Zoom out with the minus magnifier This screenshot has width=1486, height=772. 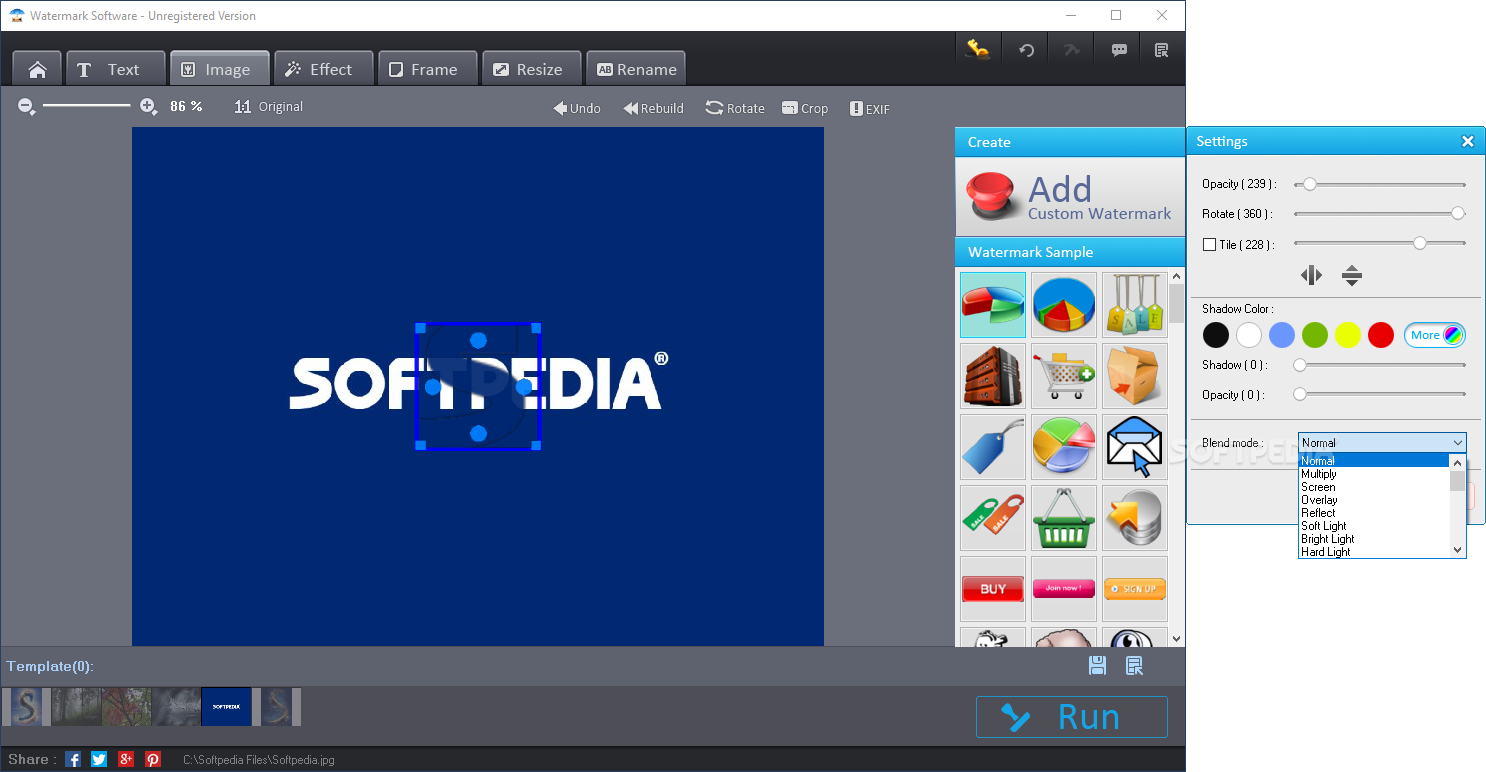tap(27, 106)
